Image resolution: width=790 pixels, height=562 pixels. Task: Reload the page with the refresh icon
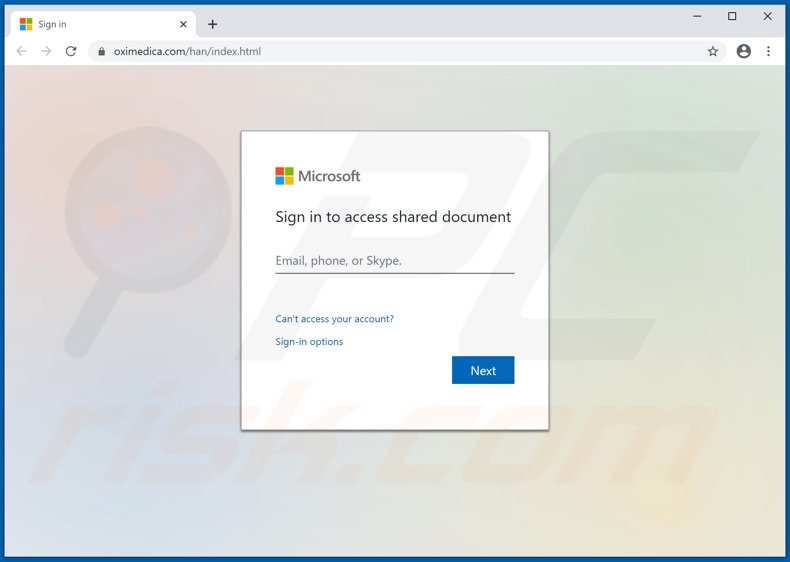(x=71, y=51)
